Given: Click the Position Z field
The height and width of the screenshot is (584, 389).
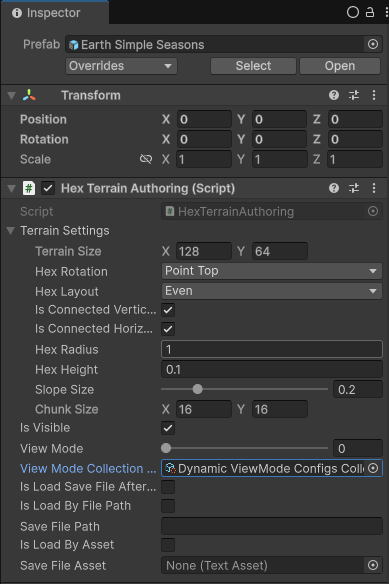Looking at the screenshot, I should coord(355,120).
